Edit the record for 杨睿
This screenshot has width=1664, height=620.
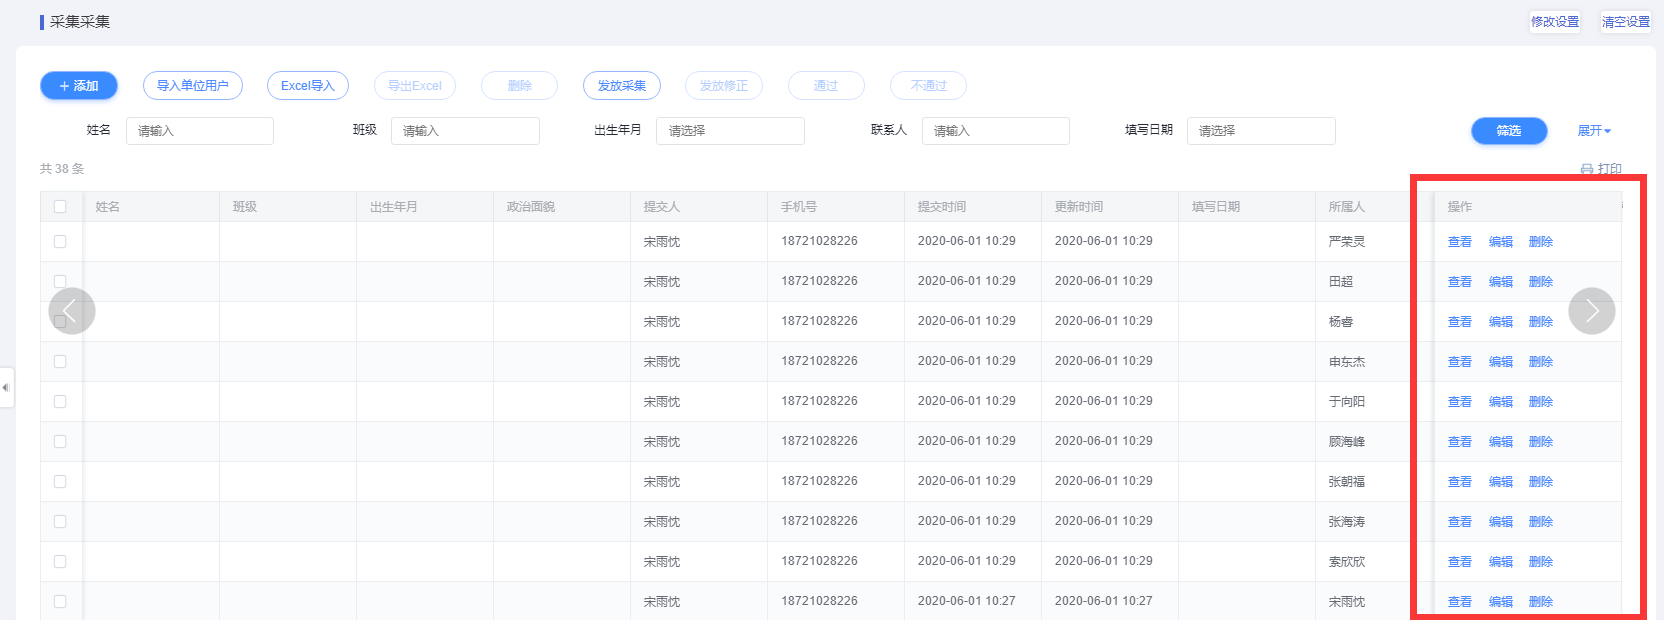point(1501,322)
